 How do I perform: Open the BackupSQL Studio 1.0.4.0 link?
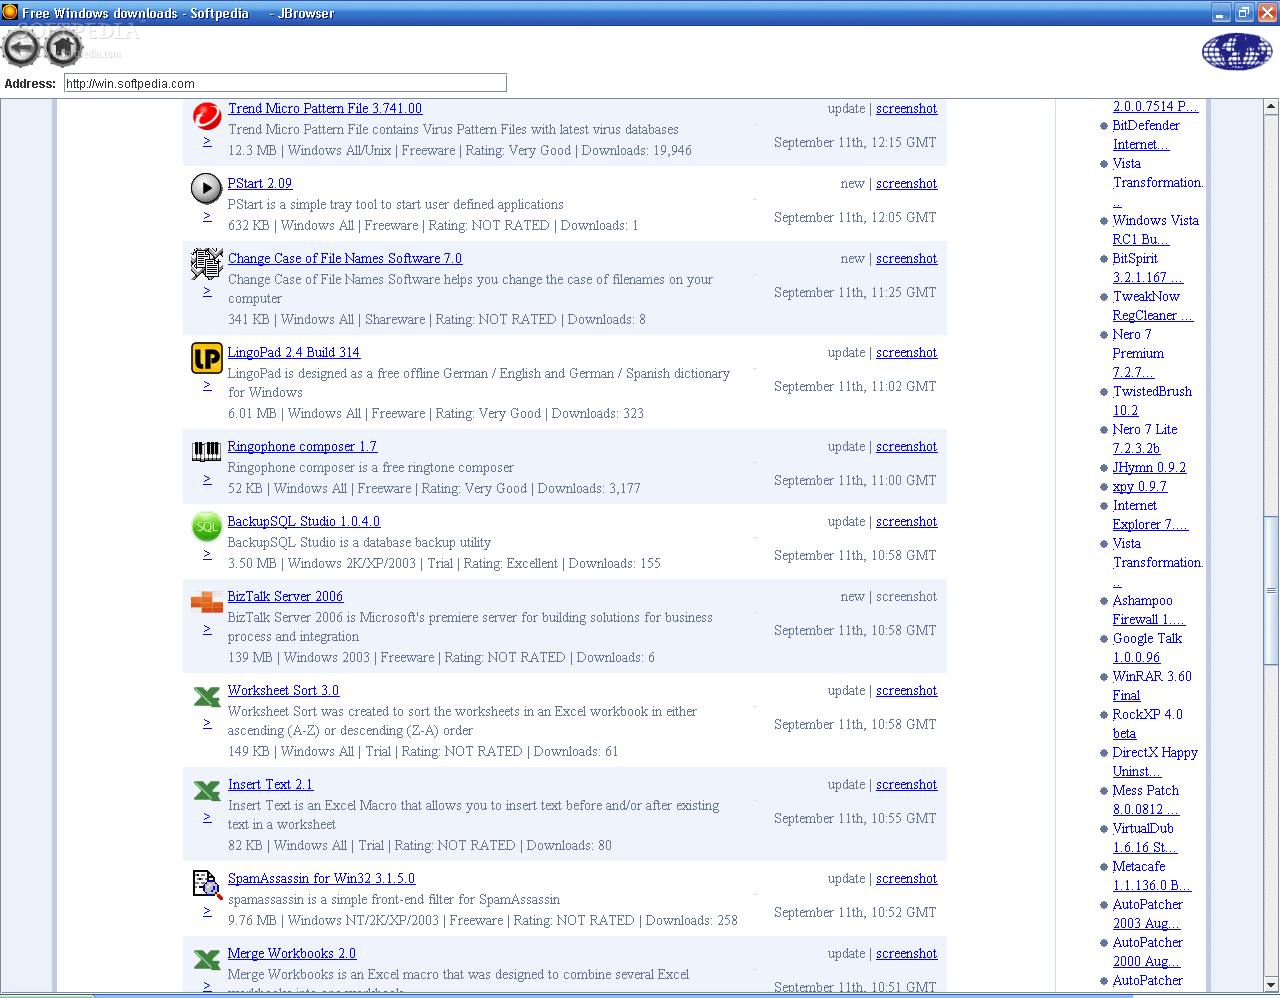304,521
